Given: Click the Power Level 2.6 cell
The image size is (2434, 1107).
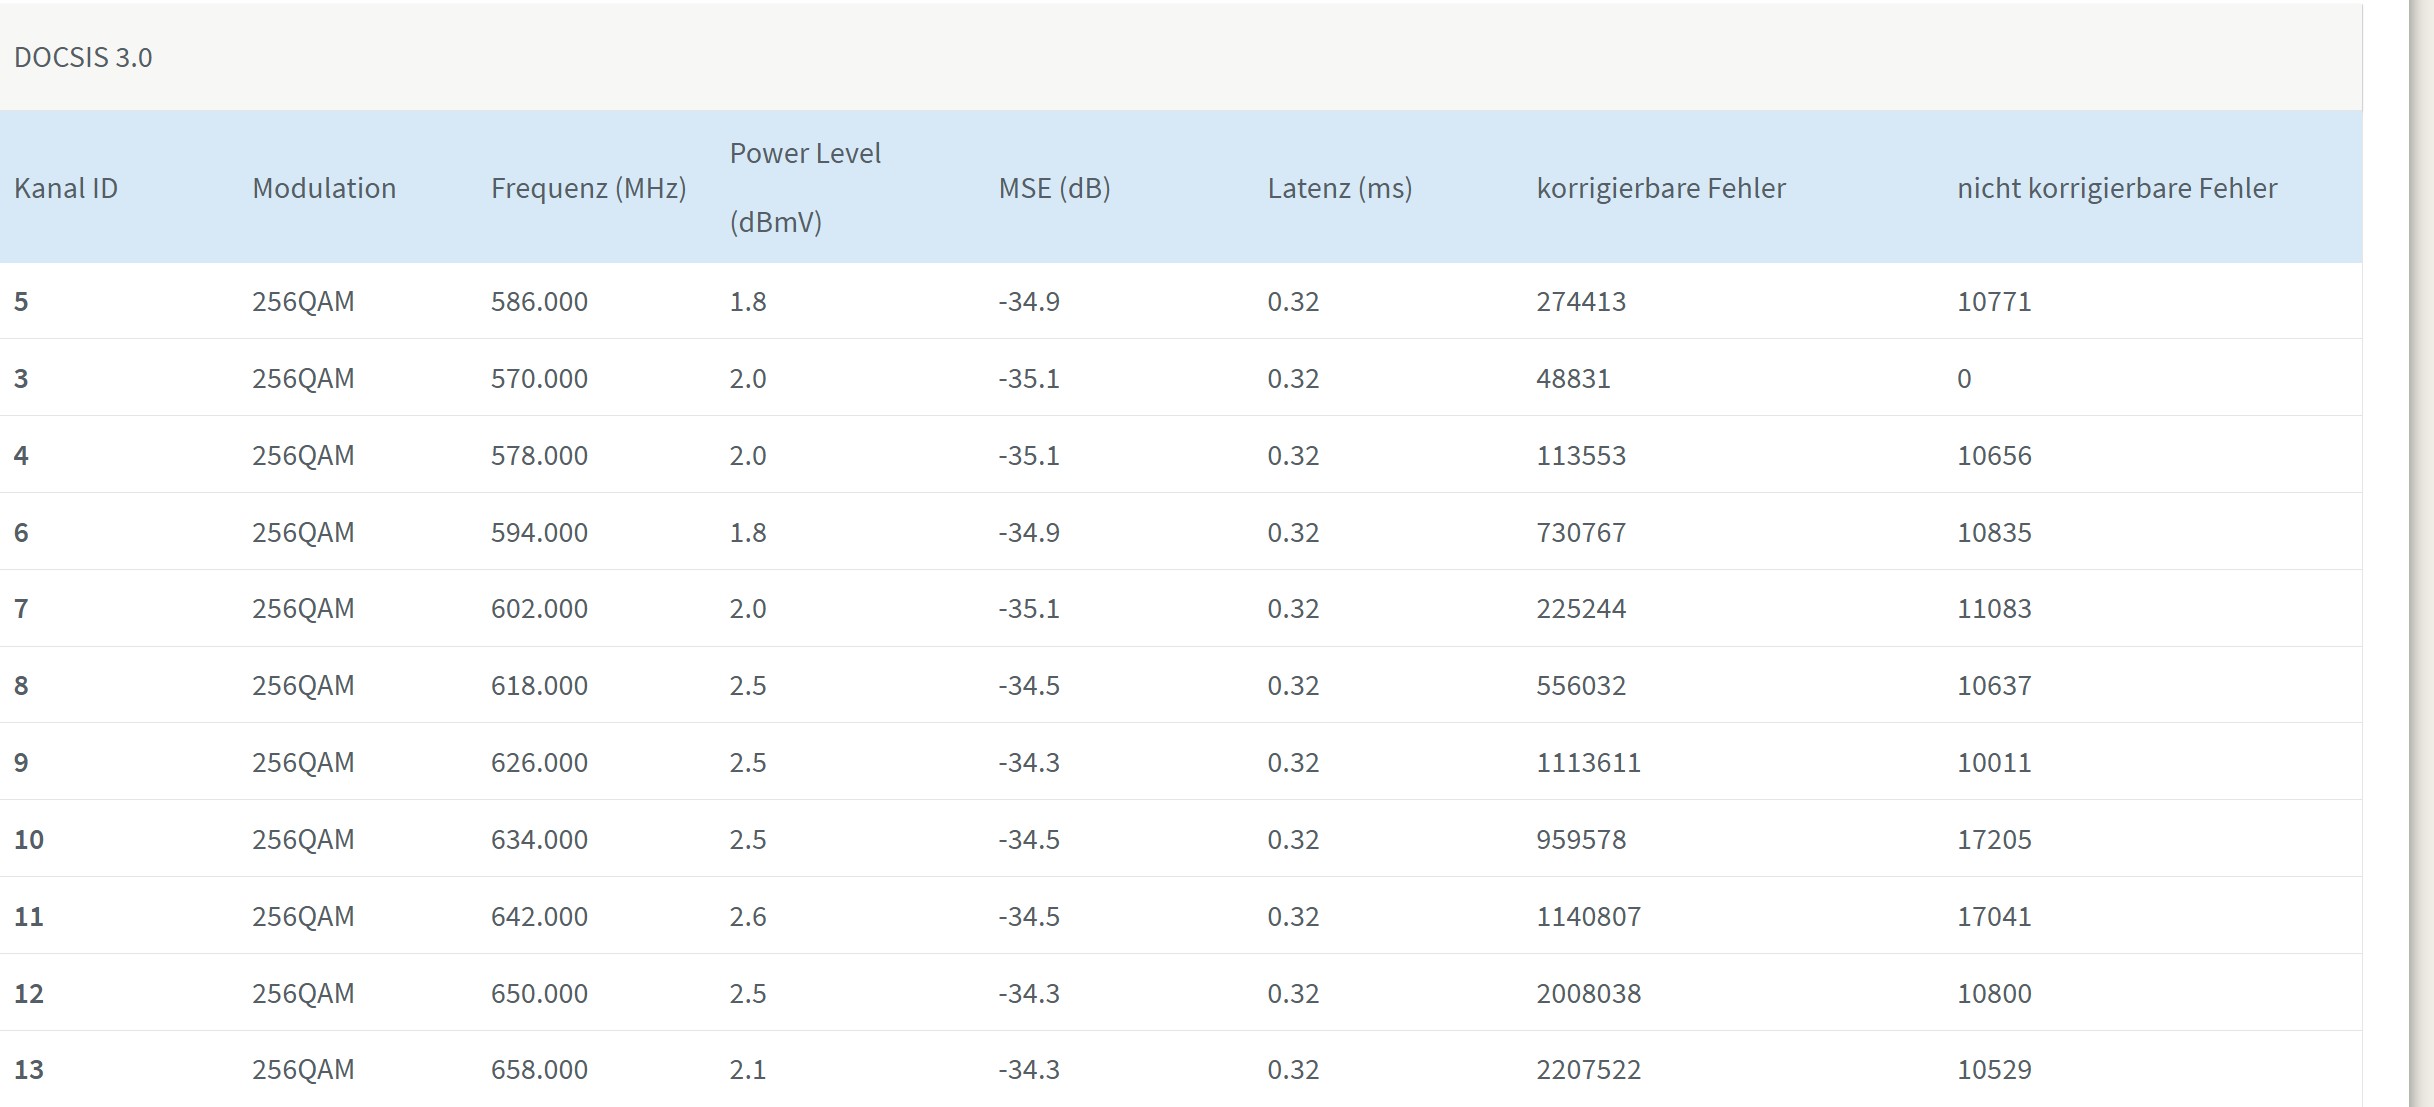Looking at the screenshot, I should (747, 916).
